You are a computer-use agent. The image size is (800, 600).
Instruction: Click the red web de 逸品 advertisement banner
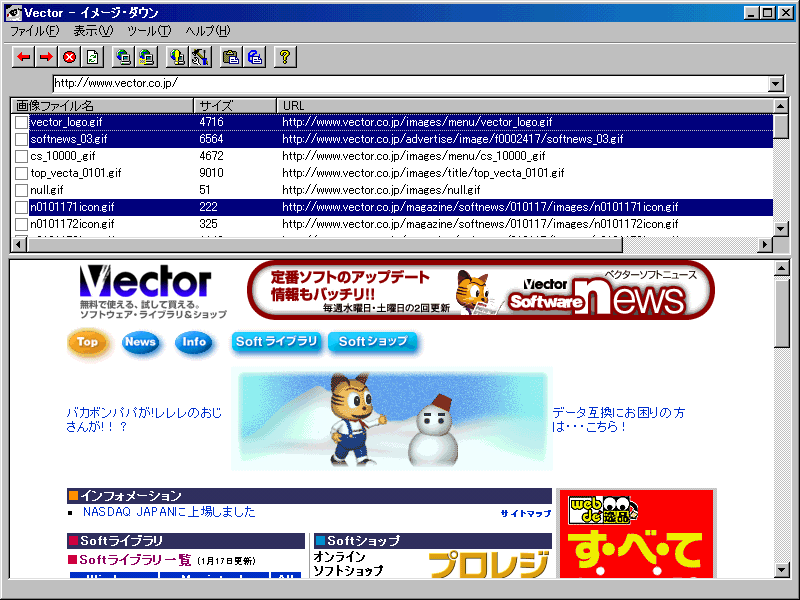tap(636, 534)
